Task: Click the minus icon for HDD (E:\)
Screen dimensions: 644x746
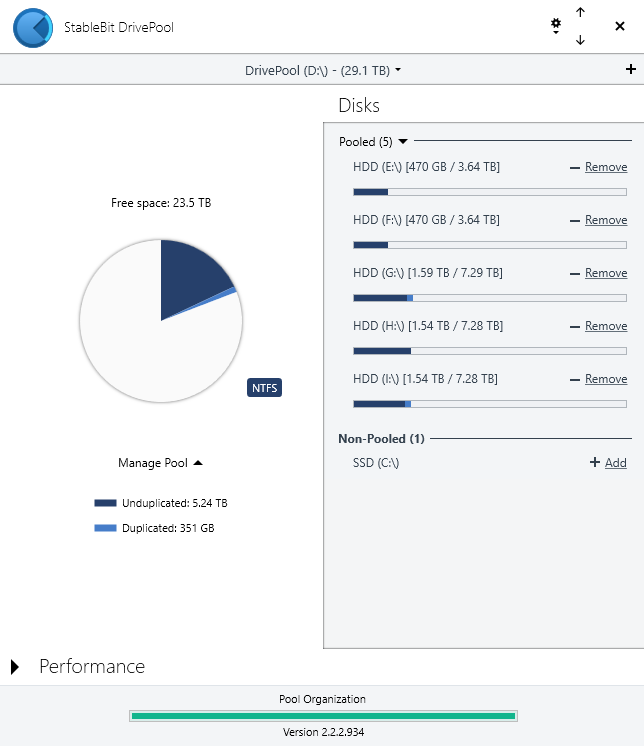Action: pos(575,168)
